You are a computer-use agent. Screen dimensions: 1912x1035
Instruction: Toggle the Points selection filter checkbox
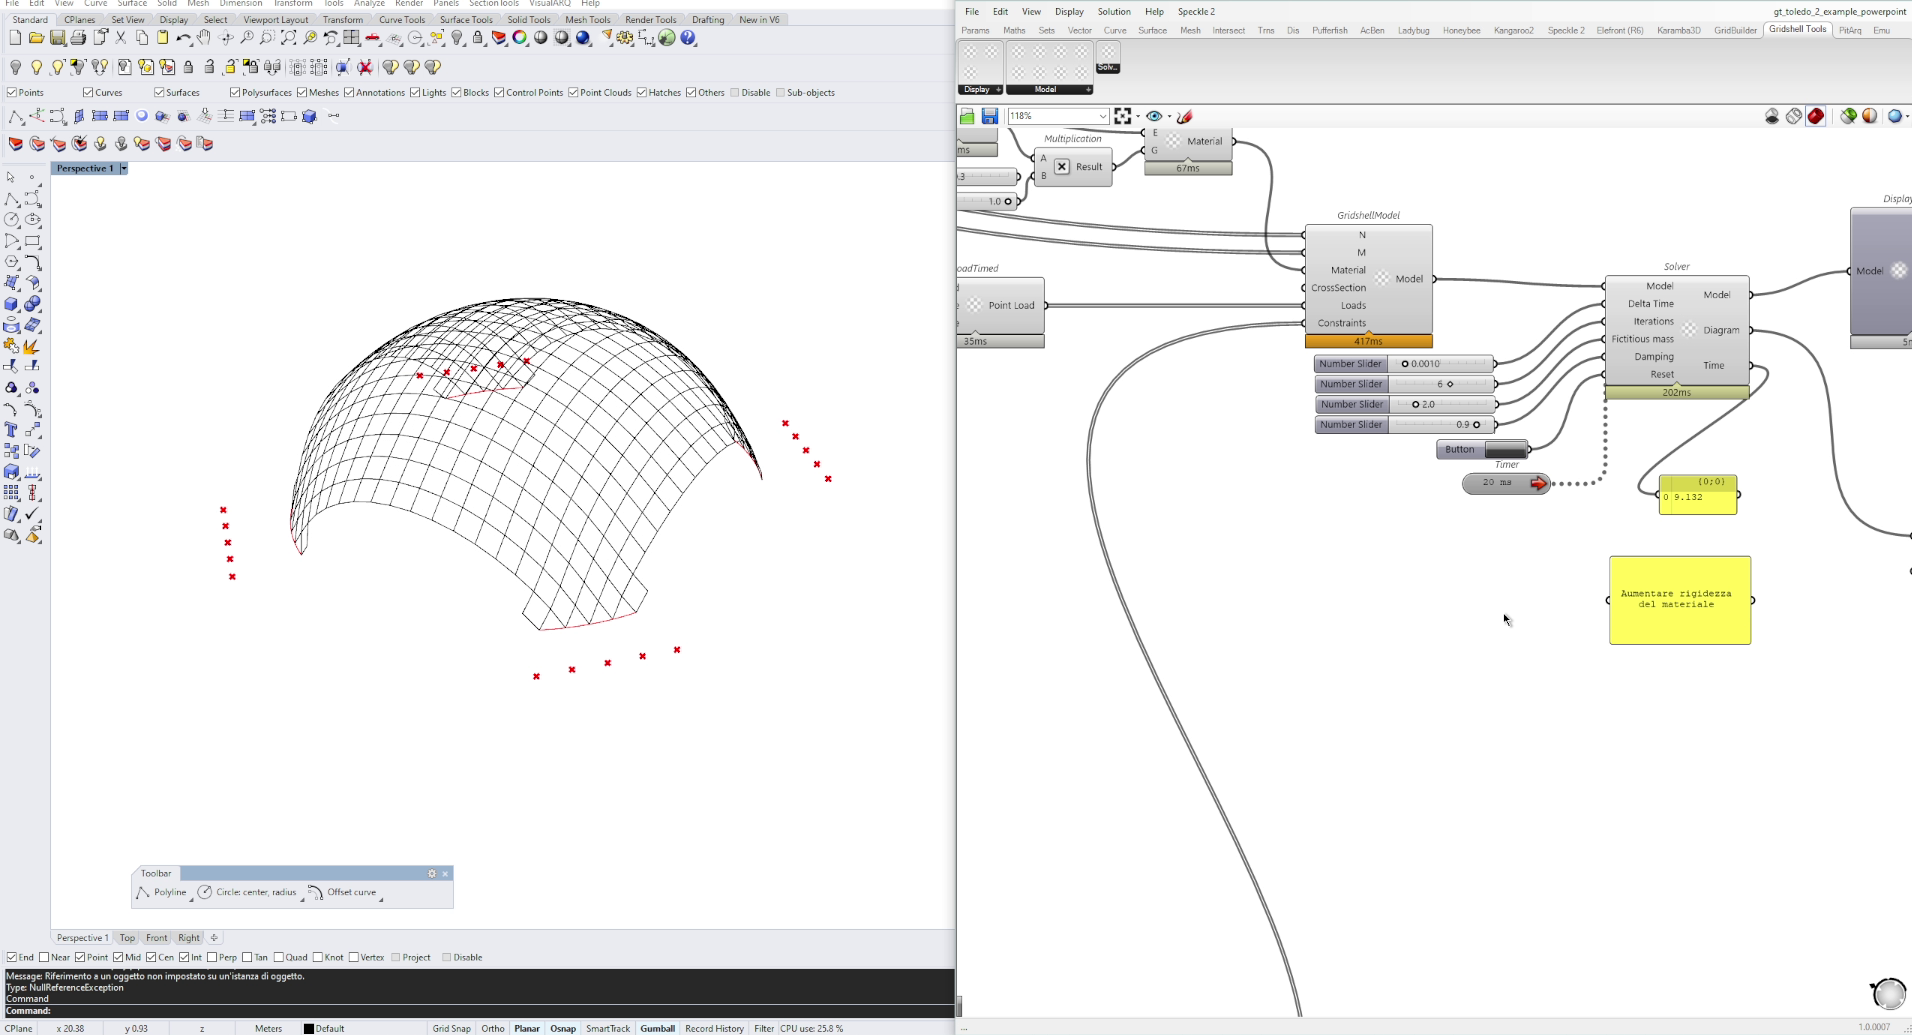pos(12,92)
